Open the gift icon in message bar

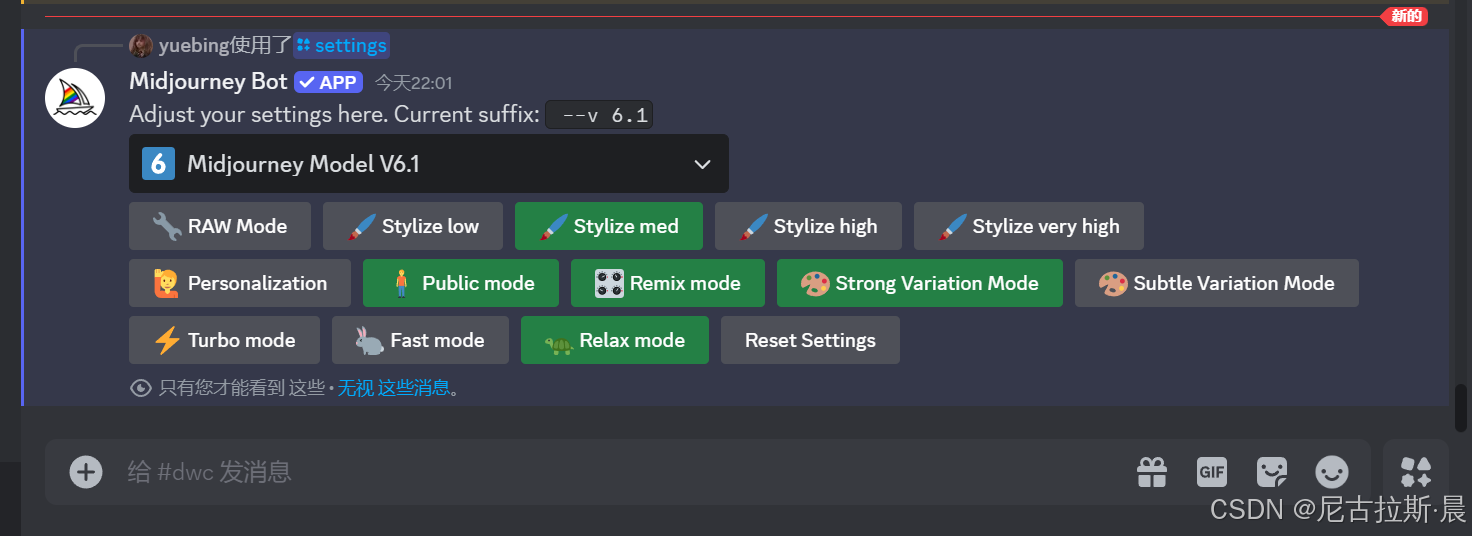tap(1152, 472)
